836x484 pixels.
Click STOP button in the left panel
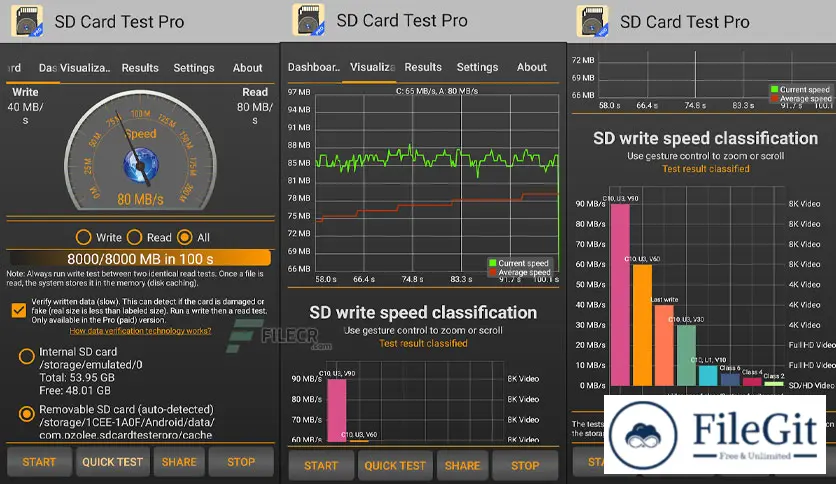(x=241, y=462)
